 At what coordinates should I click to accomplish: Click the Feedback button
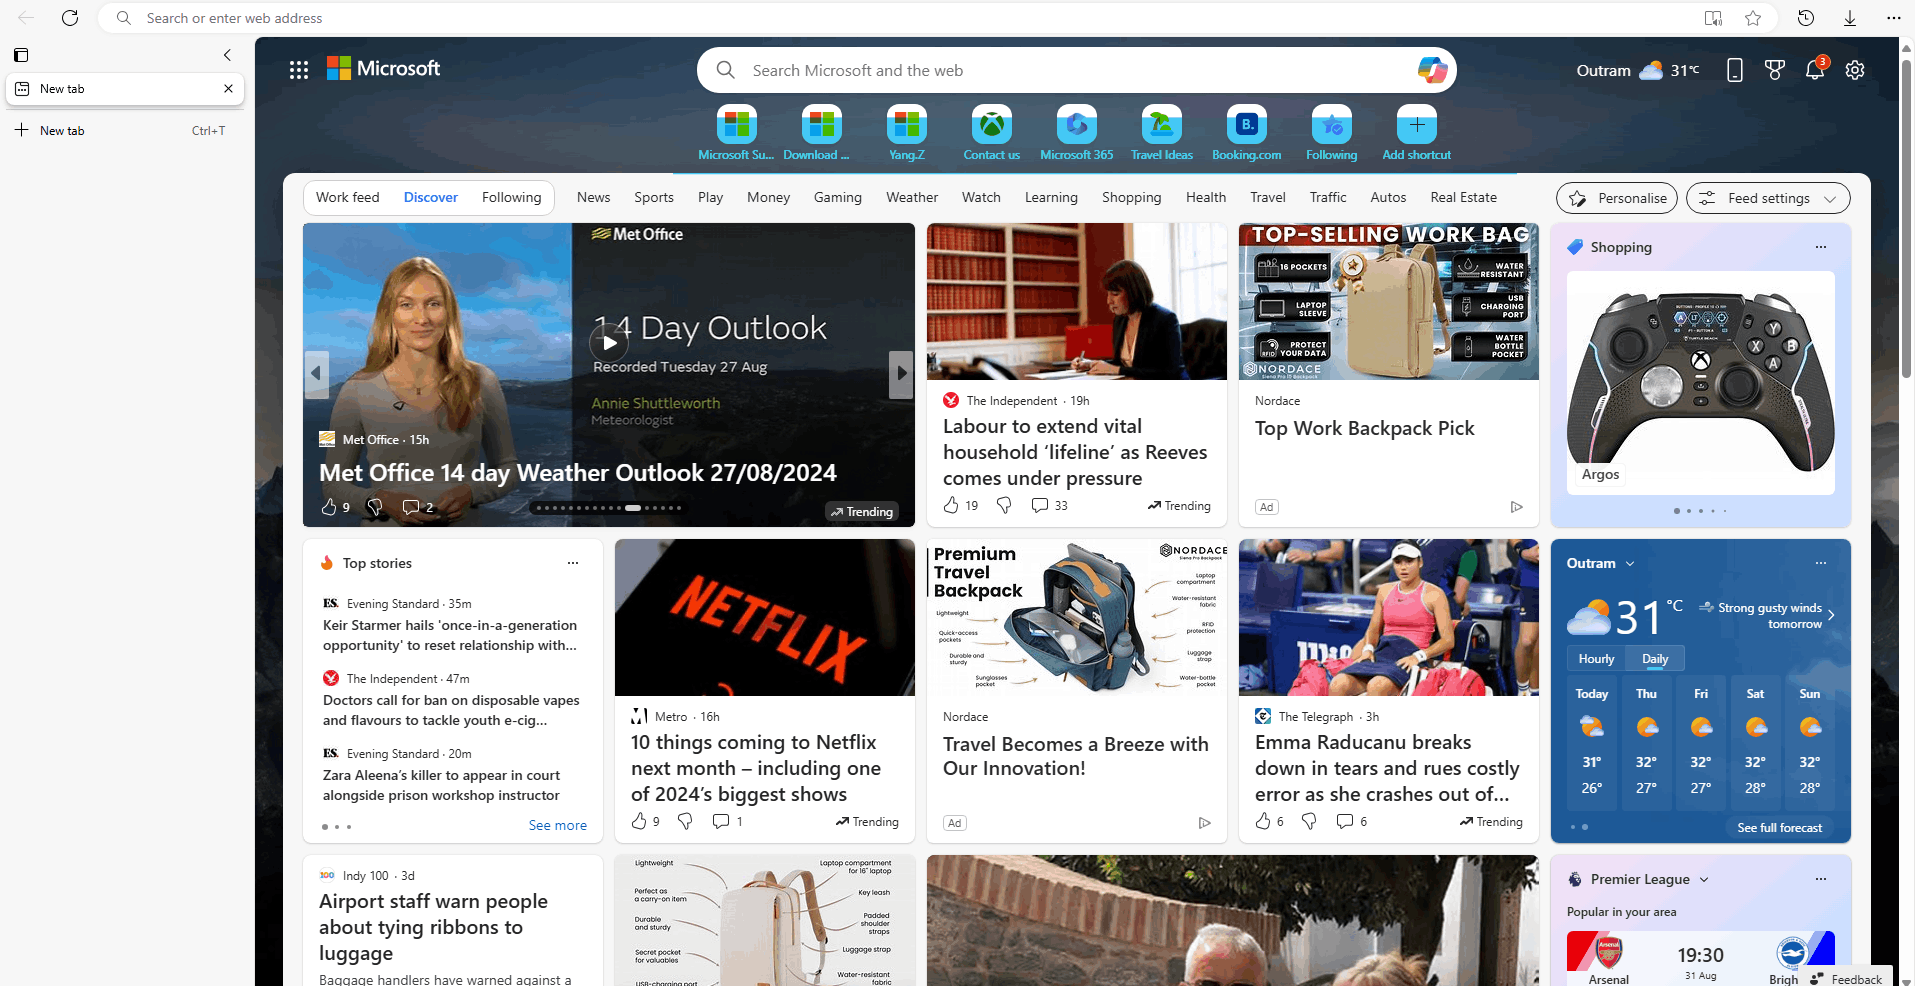(x=1846, y=979)
